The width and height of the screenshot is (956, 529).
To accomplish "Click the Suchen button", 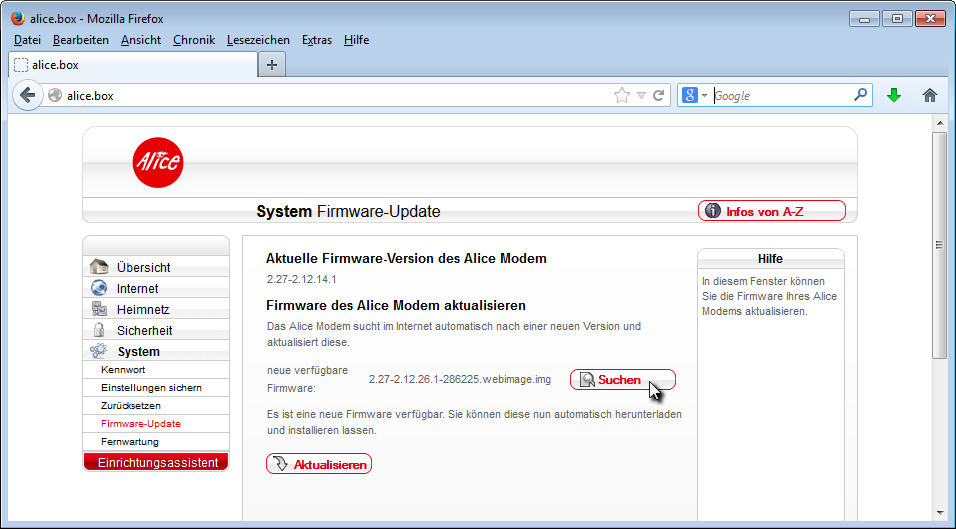I will tap(622, 380).
